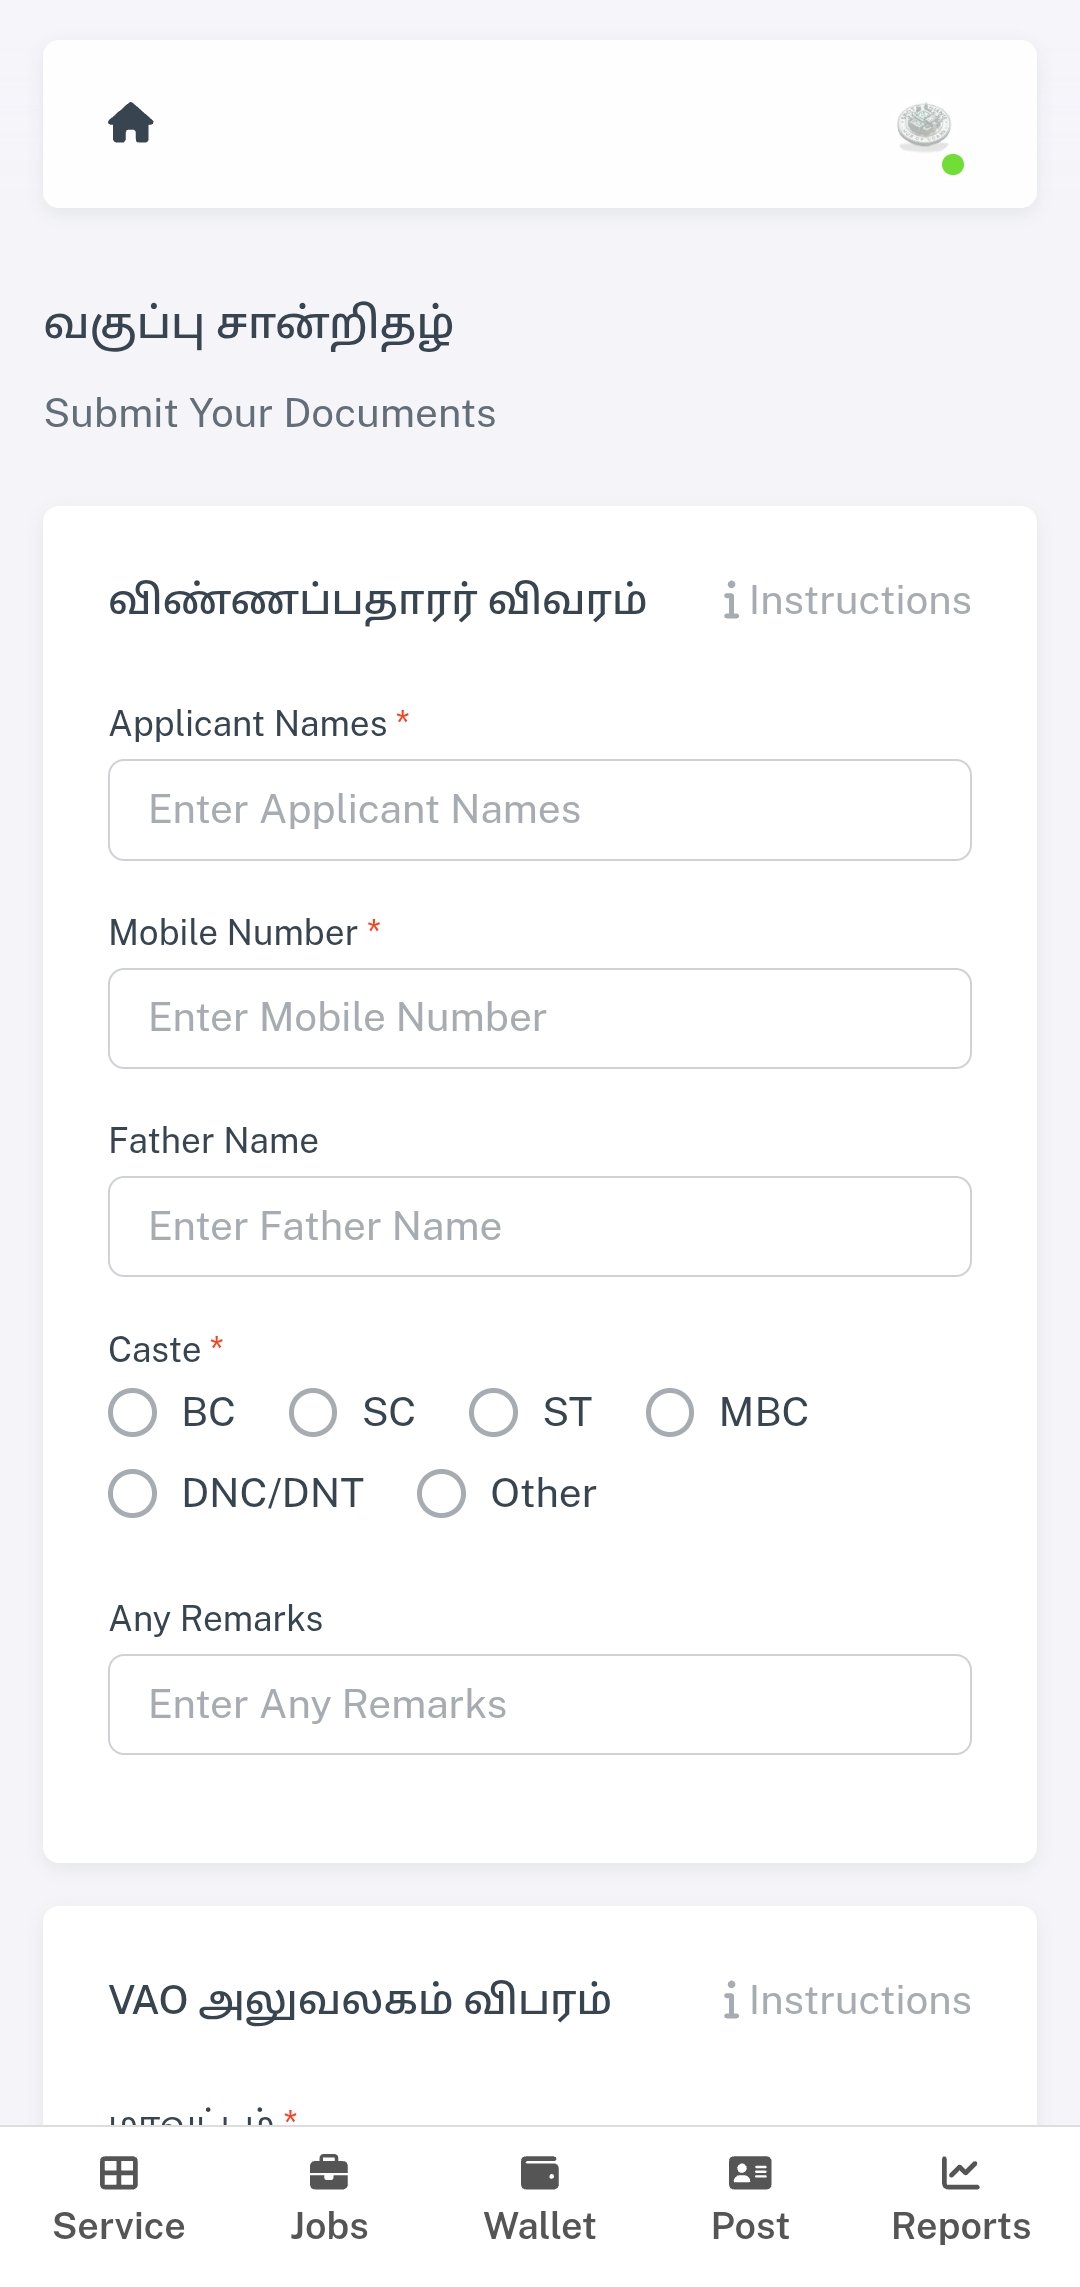Click the info icon beside applicant details Instructions

731,601
